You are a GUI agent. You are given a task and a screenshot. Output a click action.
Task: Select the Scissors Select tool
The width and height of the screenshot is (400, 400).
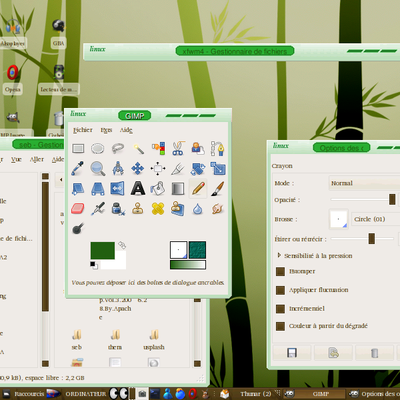(178, 148)
